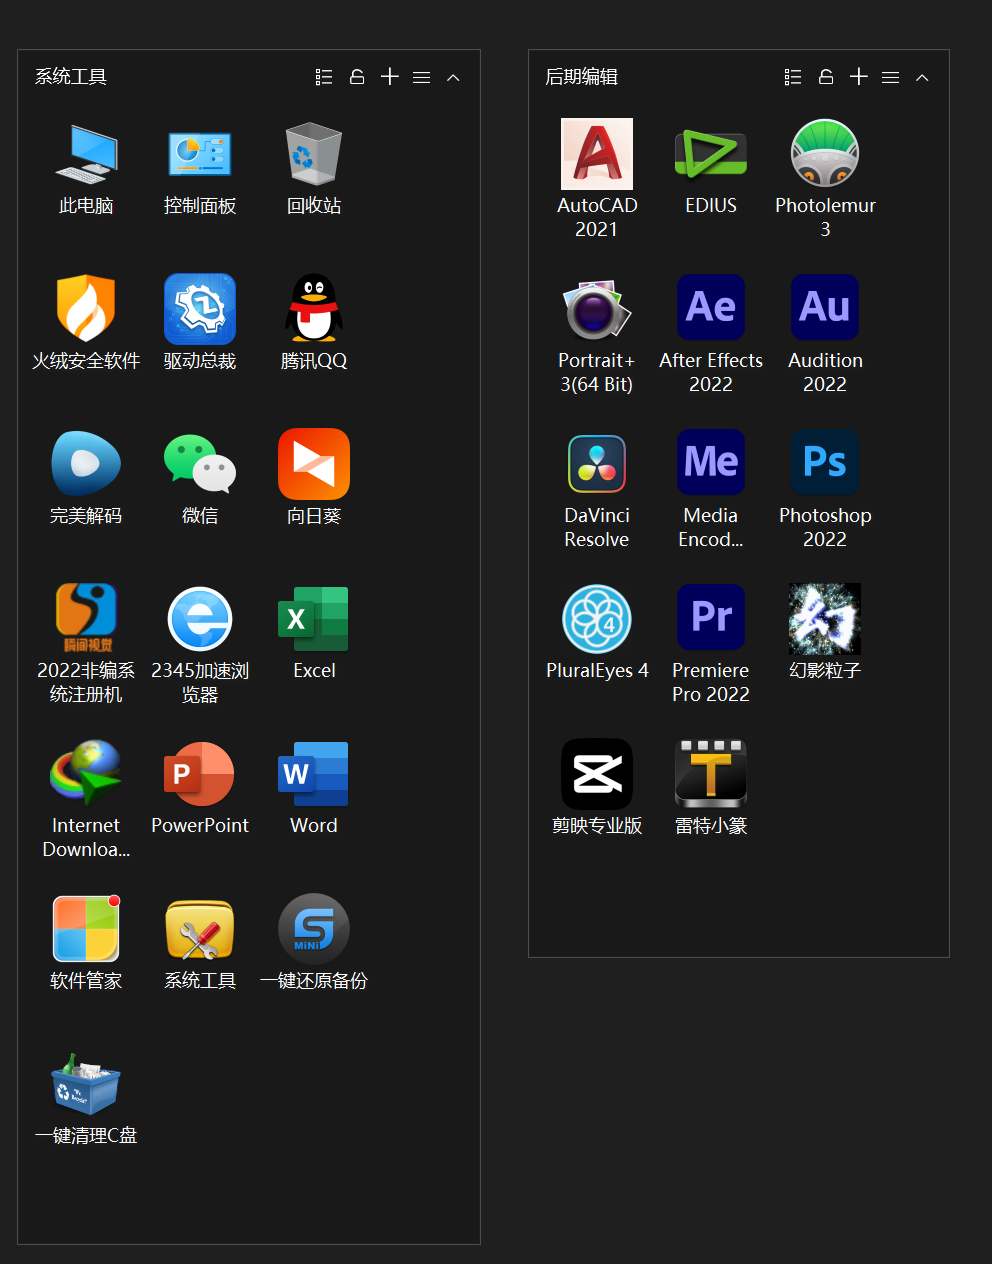Screen dimensions: 992x1264
Task: Open the 控制面板 icon
Action: coord(200,154)
